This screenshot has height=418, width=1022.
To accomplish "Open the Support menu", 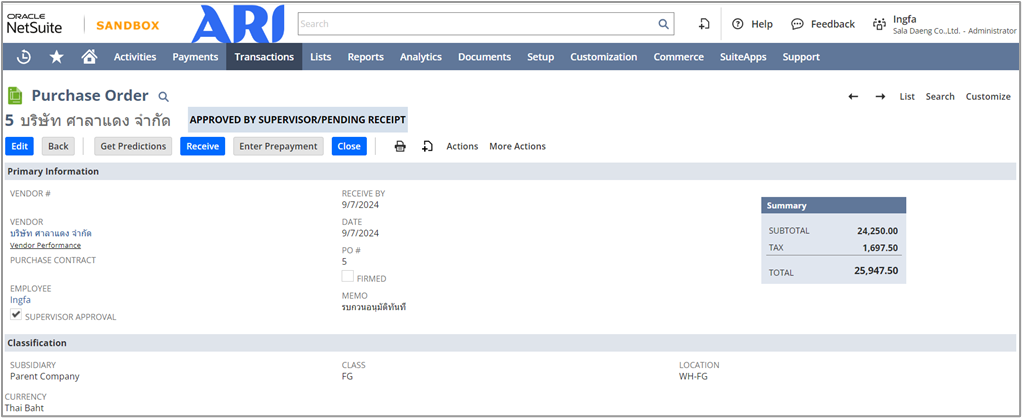I will [x=801, y=57].
